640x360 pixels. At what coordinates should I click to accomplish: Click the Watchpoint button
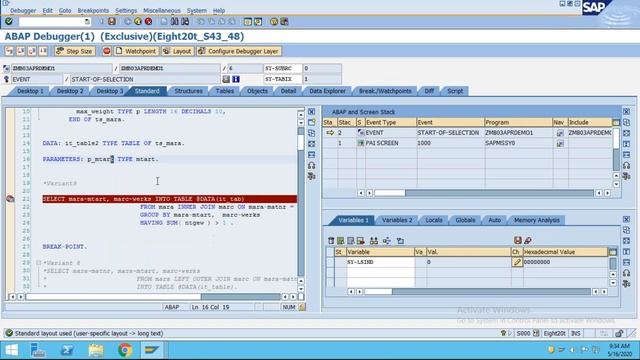point(136,51)
